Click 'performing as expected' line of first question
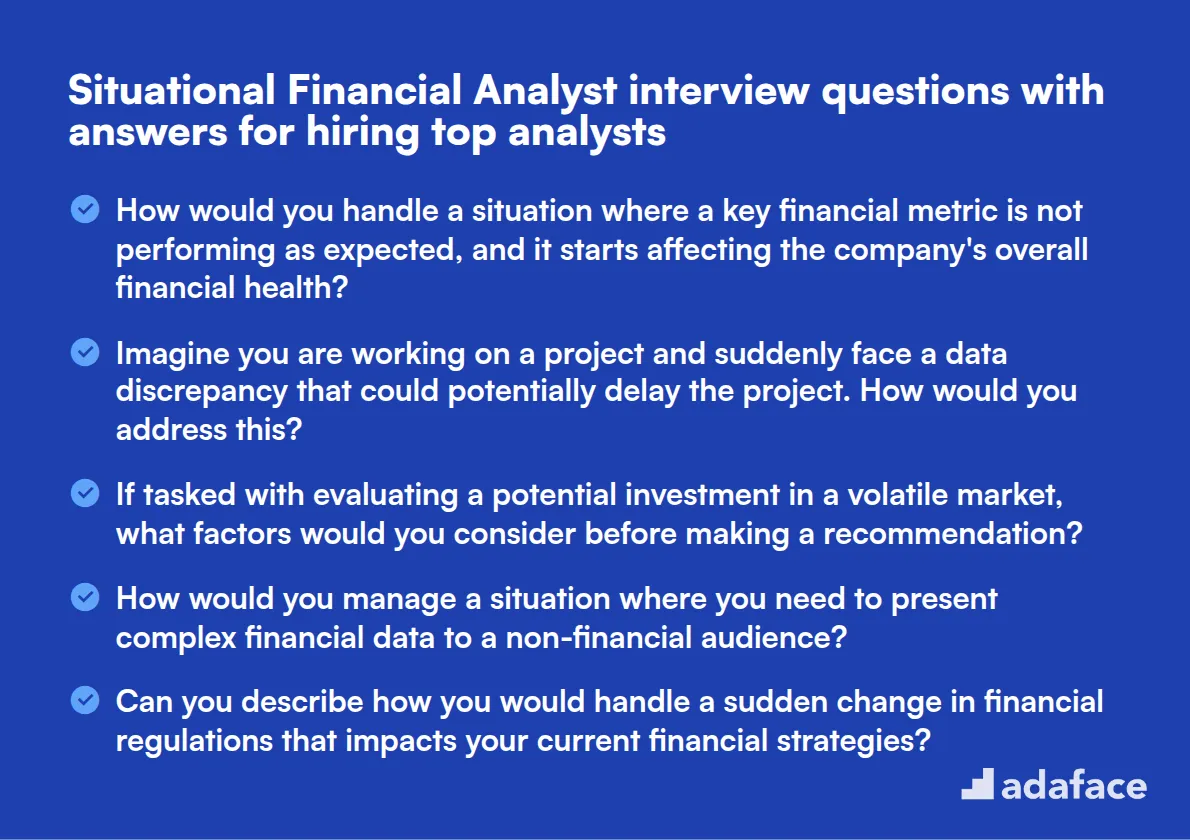Viewport: 1190px width, 840px height. click(602, 250)
